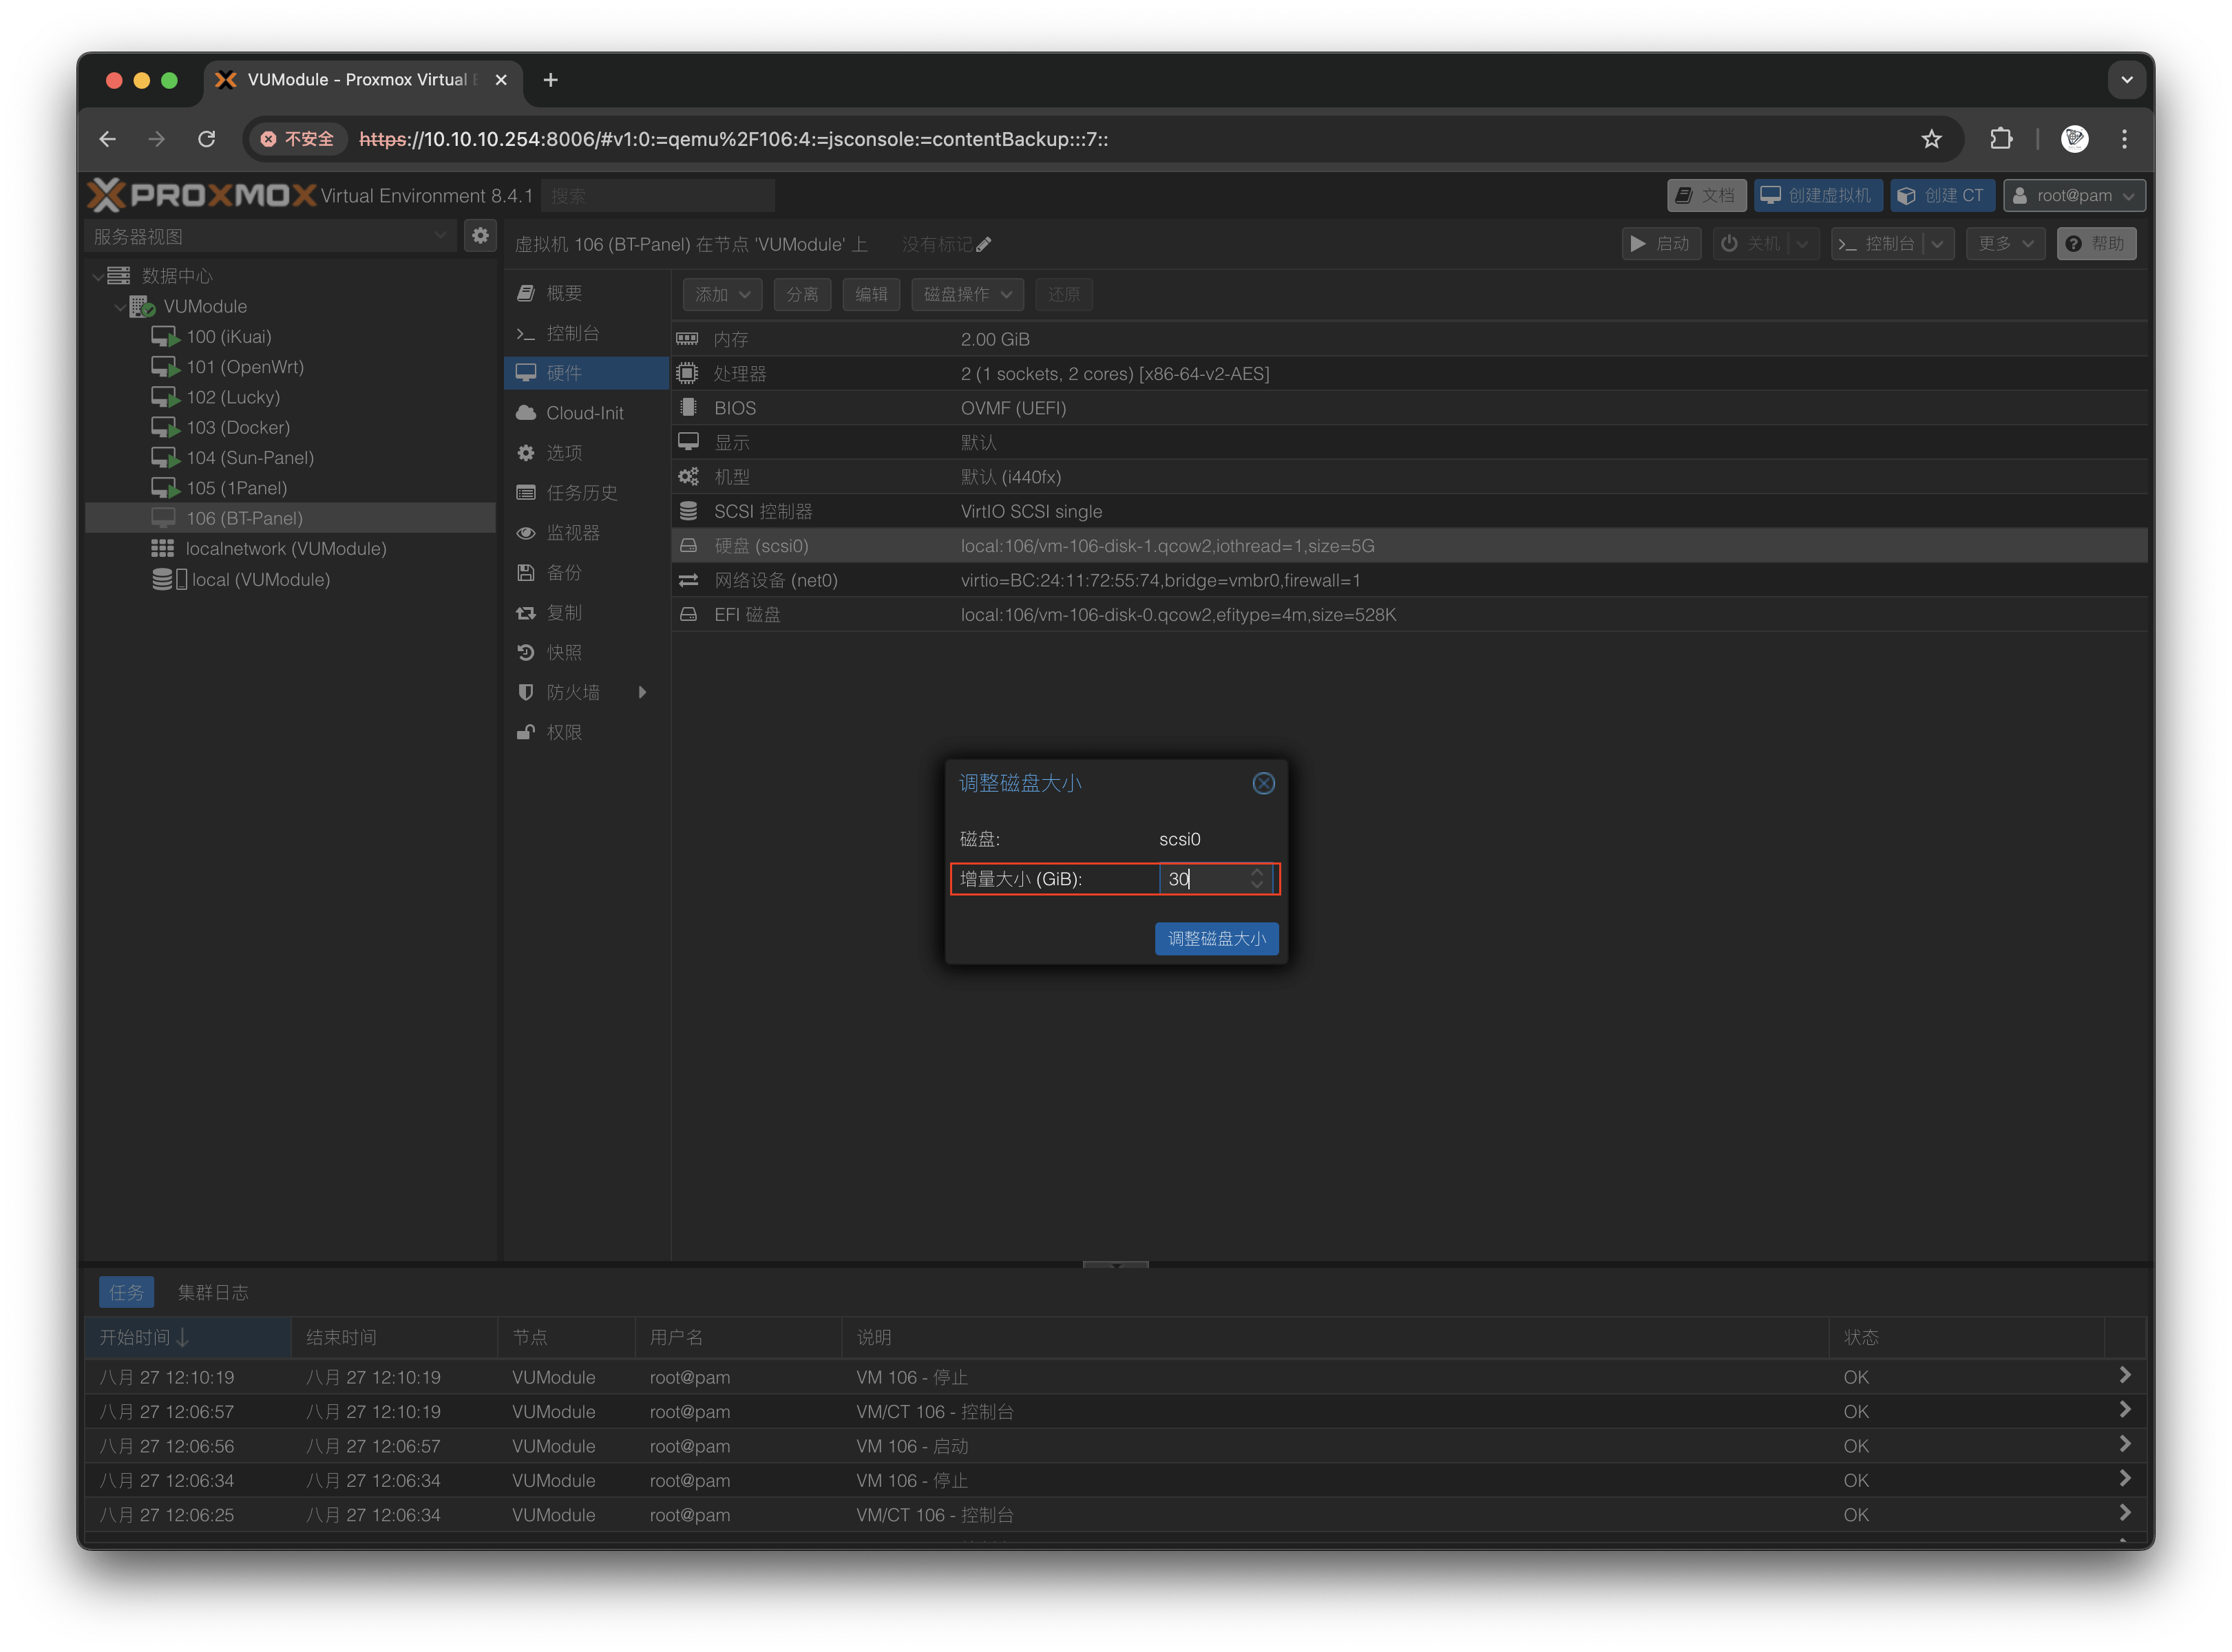Edit tags with the pencil icon

pos(984,245)
